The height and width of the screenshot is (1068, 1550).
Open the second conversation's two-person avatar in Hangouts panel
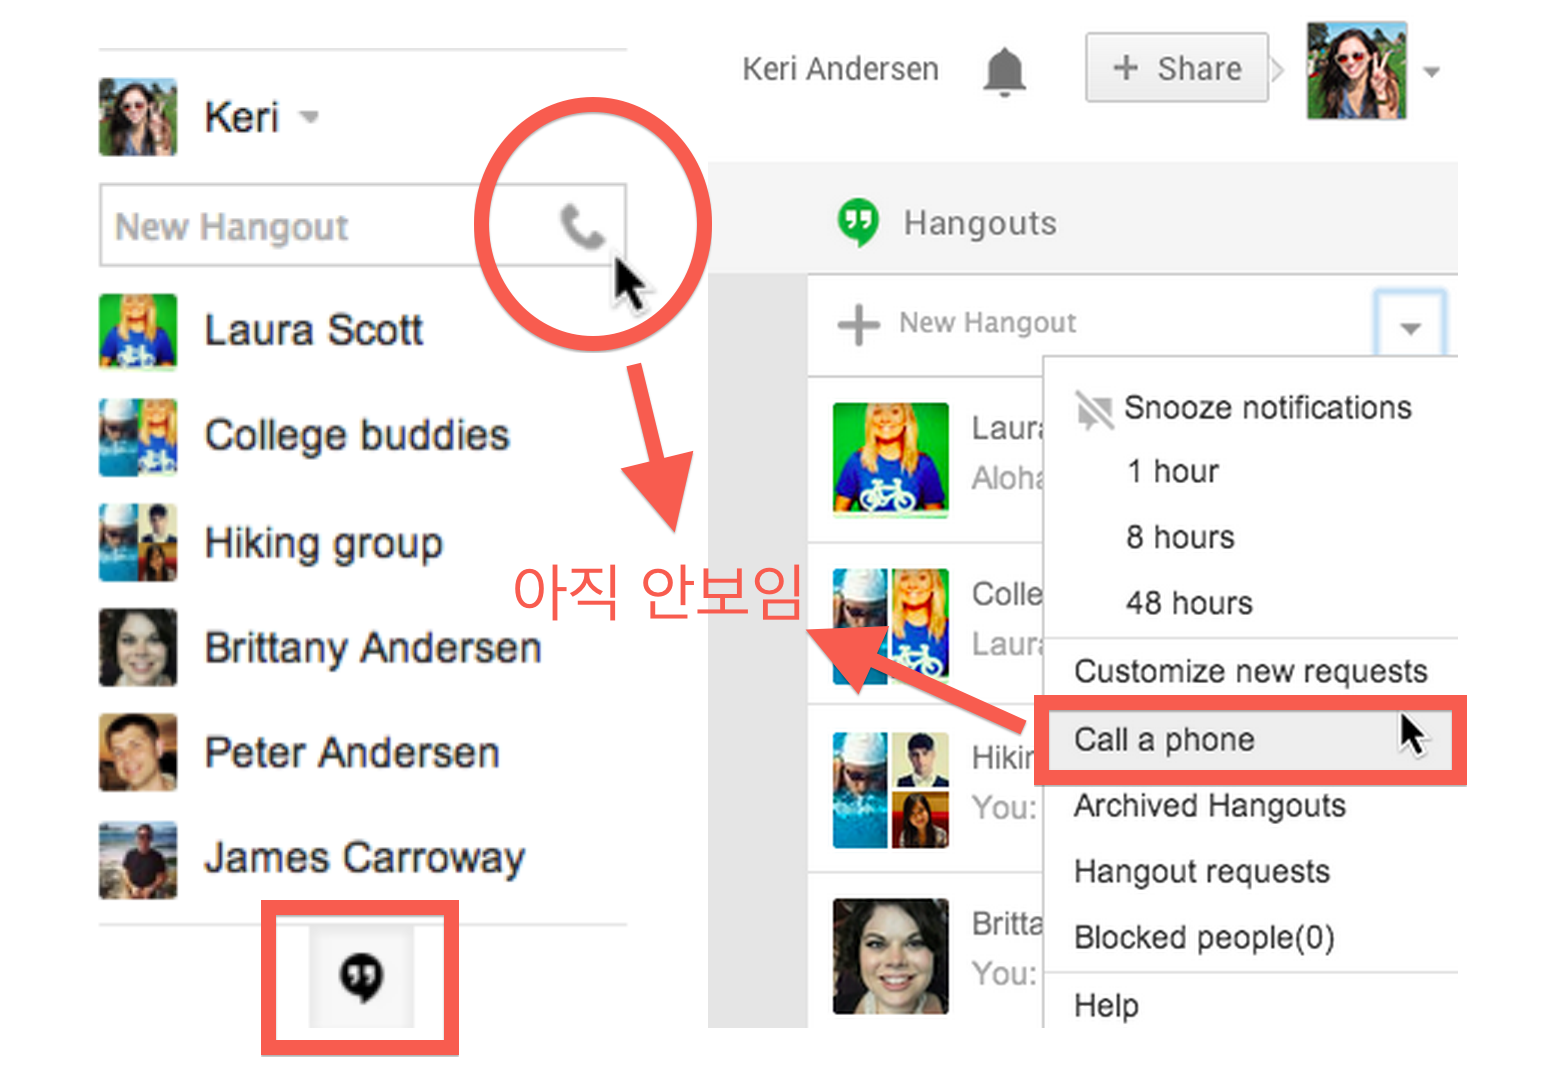click(x=890, y=626)
